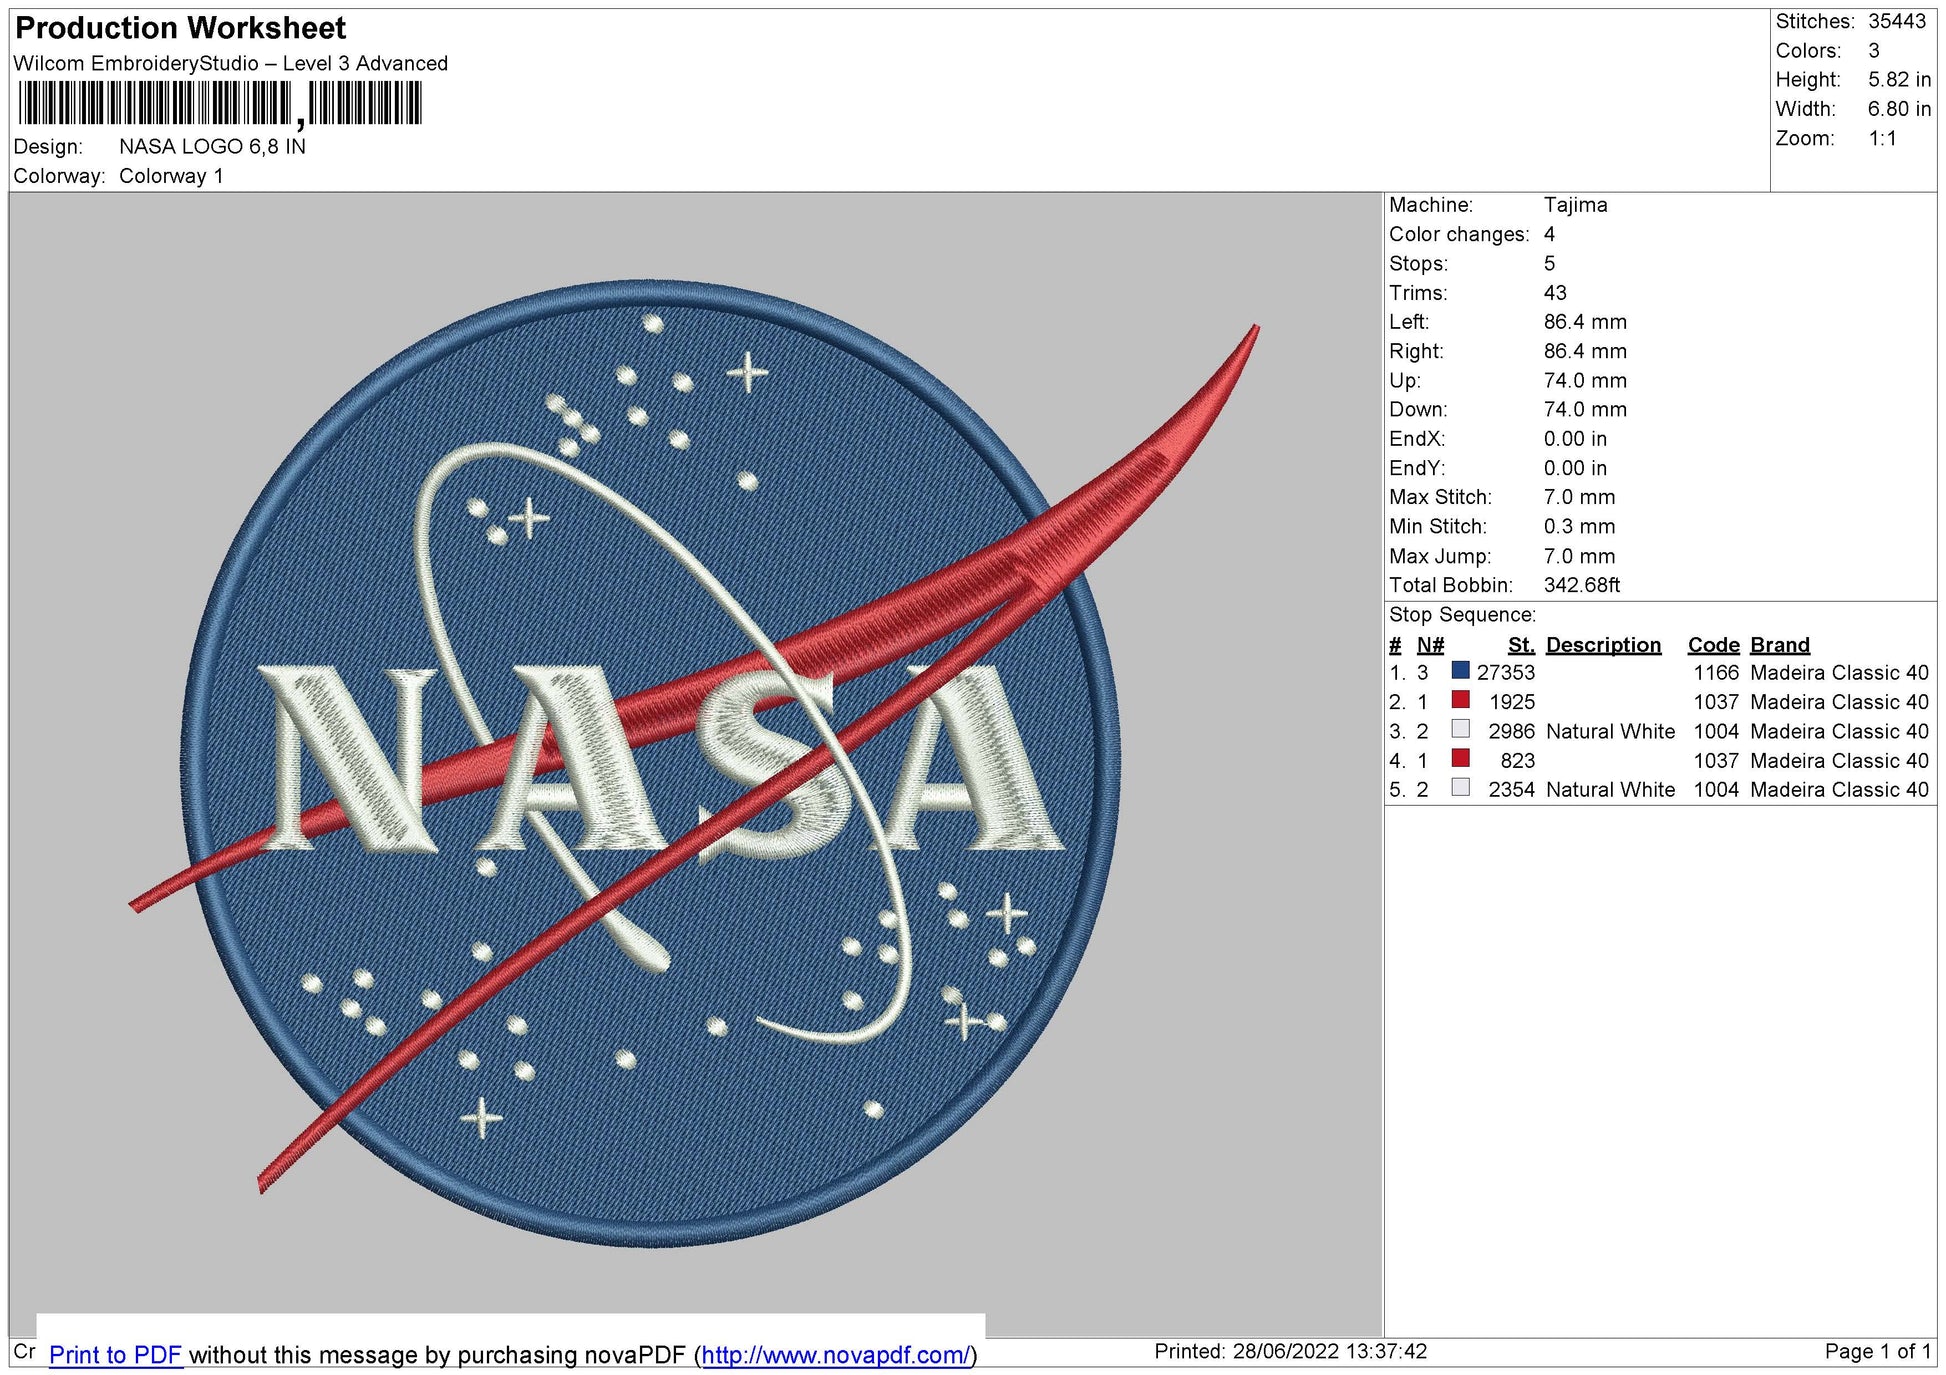Select the Colorway 1 value
The image size is (1946, 1375).
coord(173,176)
